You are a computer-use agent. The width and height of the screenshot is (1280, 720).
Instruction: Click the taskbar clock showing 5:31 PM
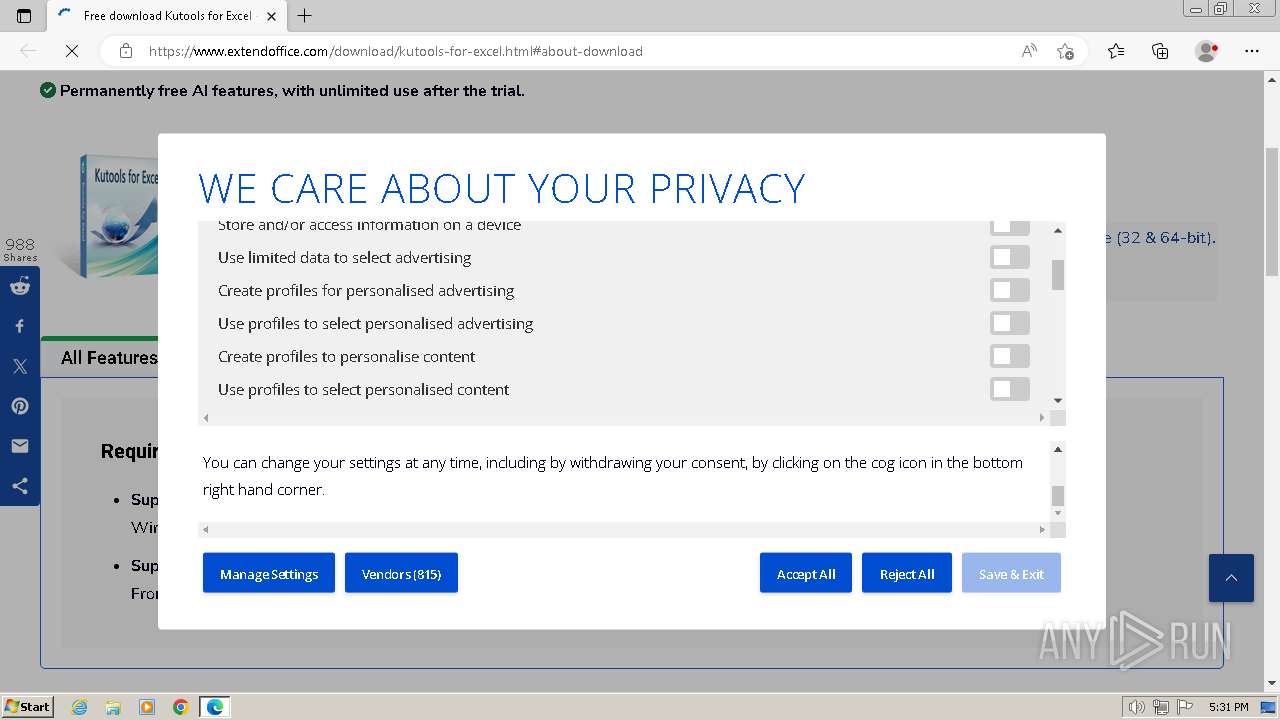tap(1228, 707)
